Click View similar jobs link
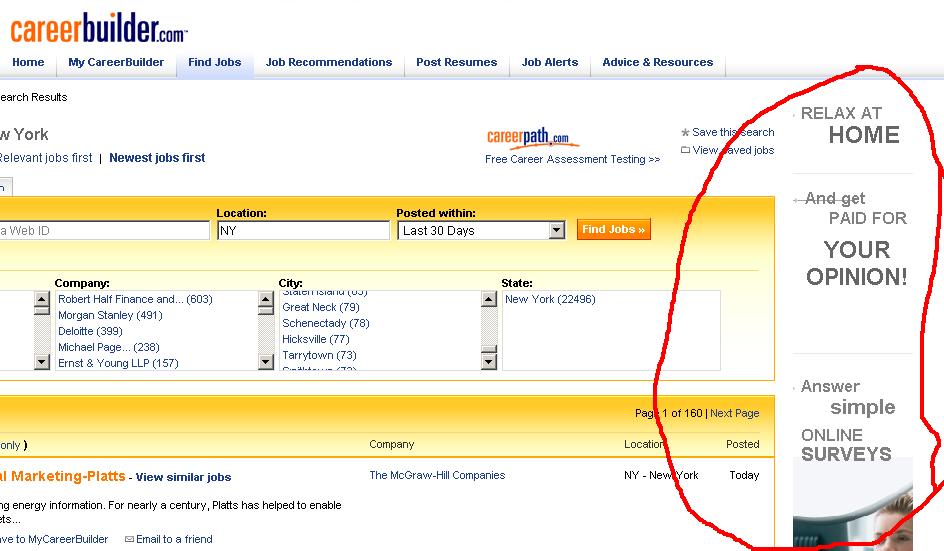Image resolution: width=944 pixels, height=551 pixels. tap(184, 477)
